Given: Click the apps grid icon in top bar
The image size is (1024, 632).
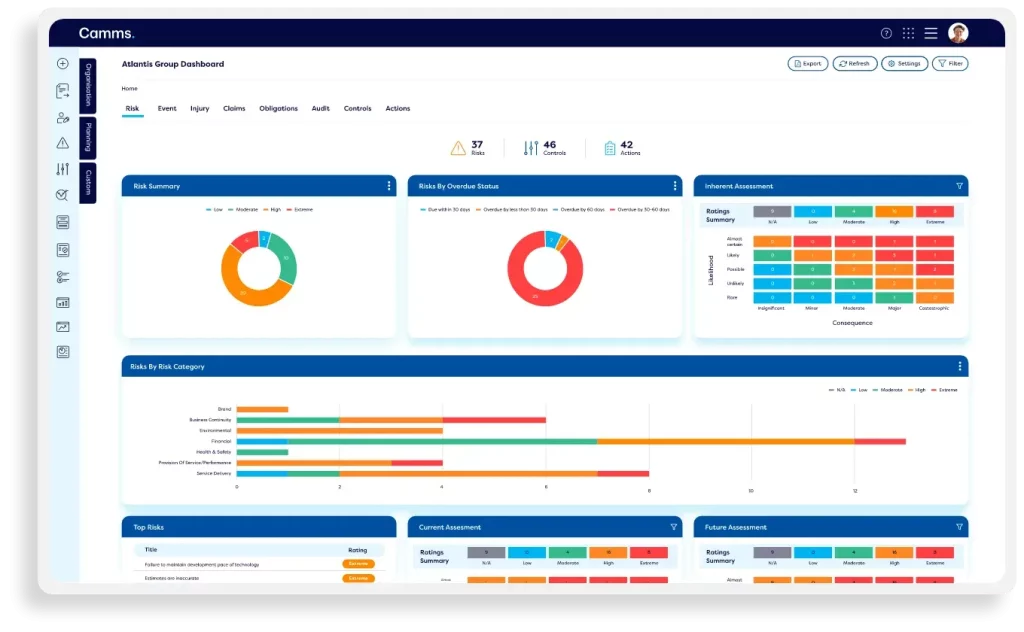Looking at the screenshot, I should 908,32.
